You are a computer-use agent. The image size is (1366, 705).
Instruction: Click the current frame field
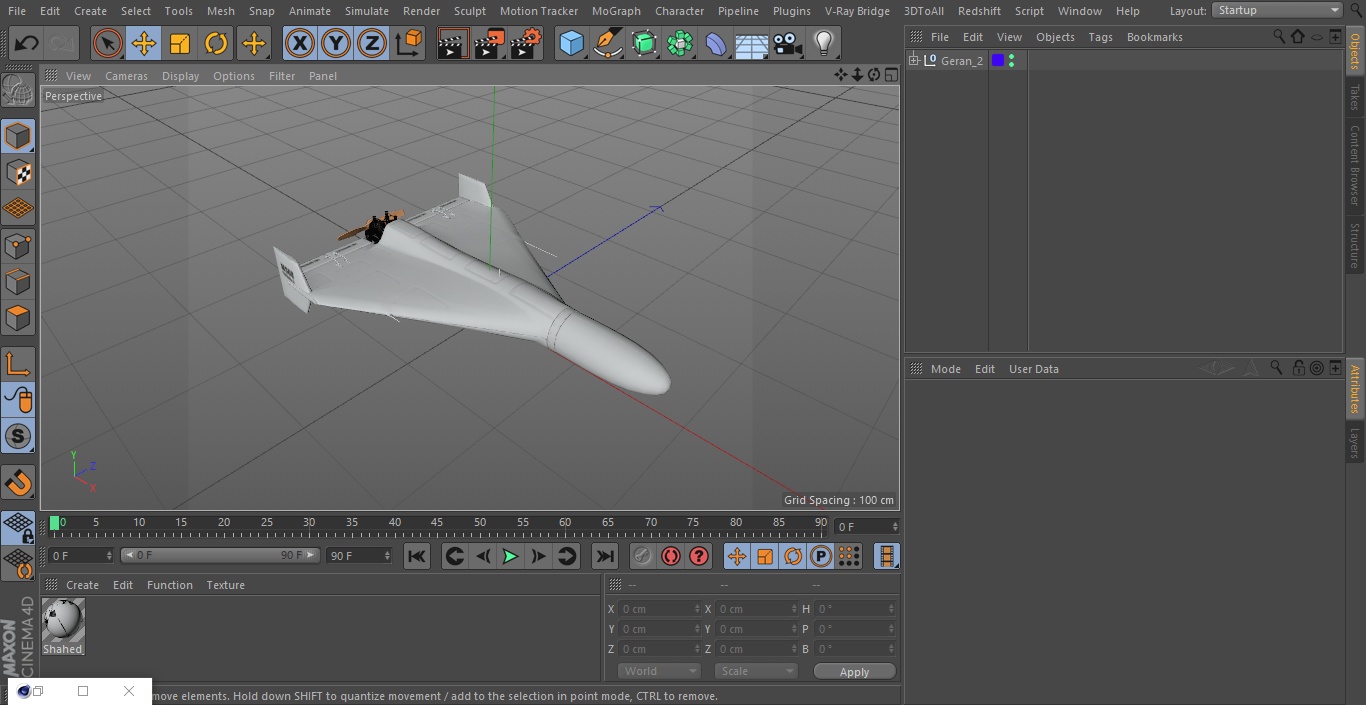866,526
